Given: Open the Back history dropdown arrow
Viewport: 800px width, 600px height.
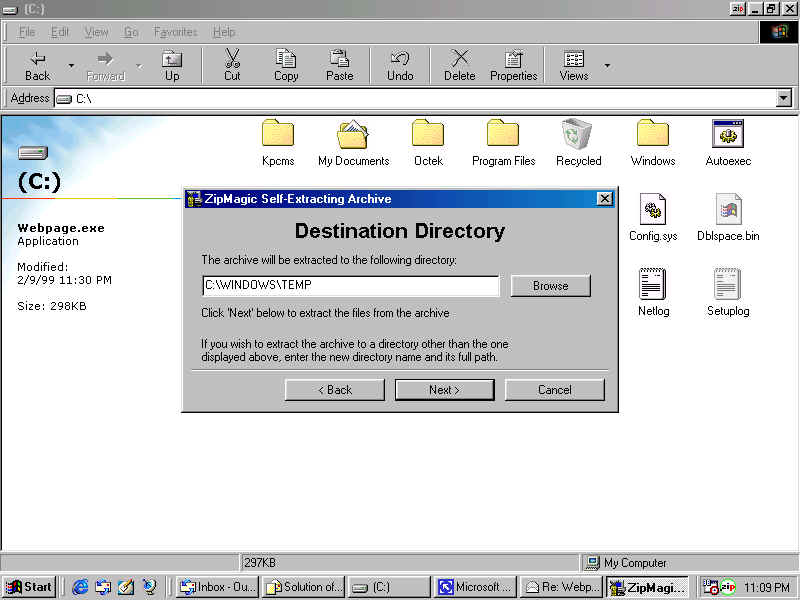Looking at the screenshot, I should [71, 65].
